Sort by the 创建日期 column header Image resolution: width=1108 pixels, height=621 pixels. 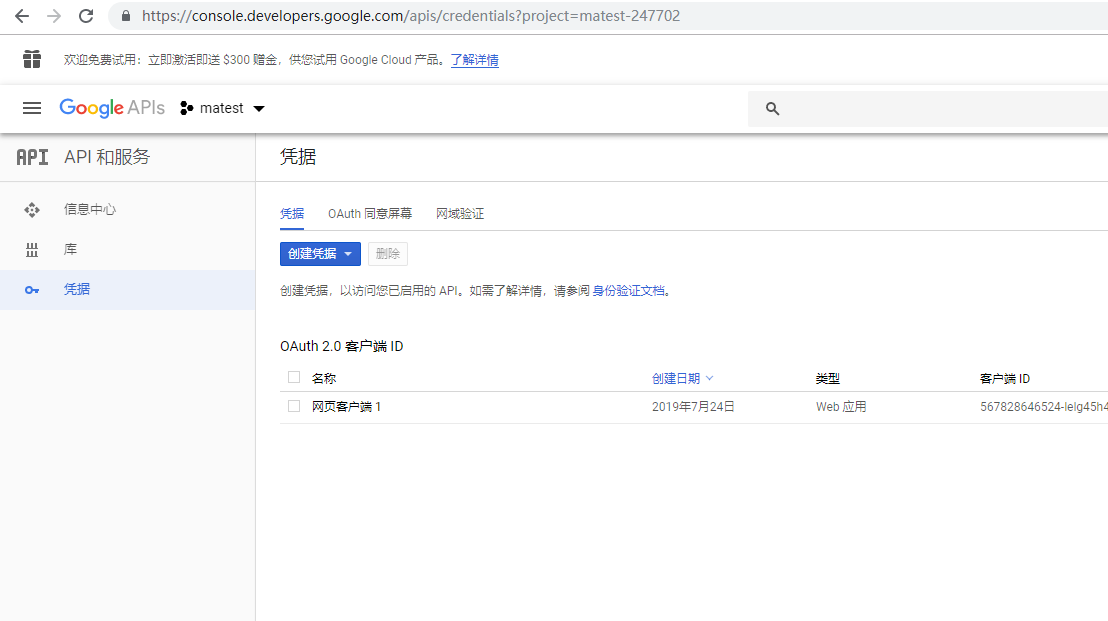(x=683, y=379)
